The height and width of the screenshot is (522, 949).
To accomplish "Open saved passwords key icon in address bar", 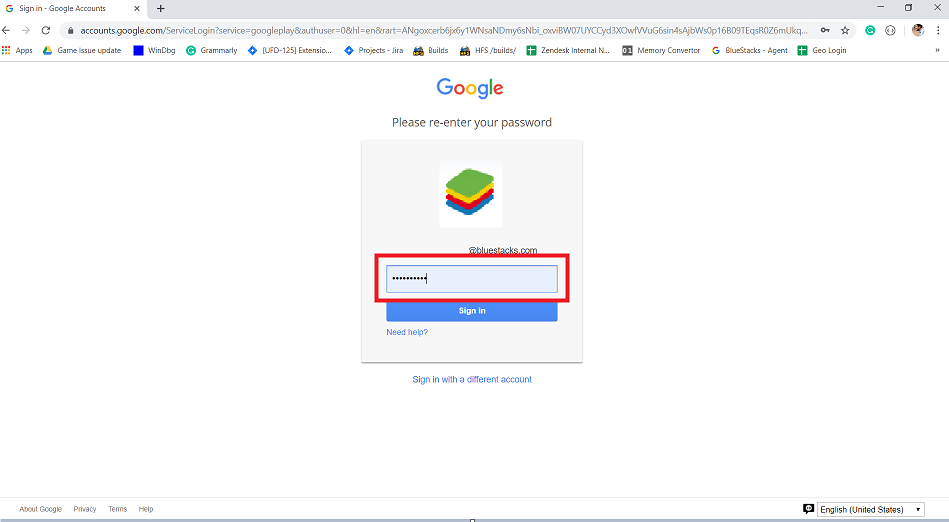I will (x=825, y=30).
